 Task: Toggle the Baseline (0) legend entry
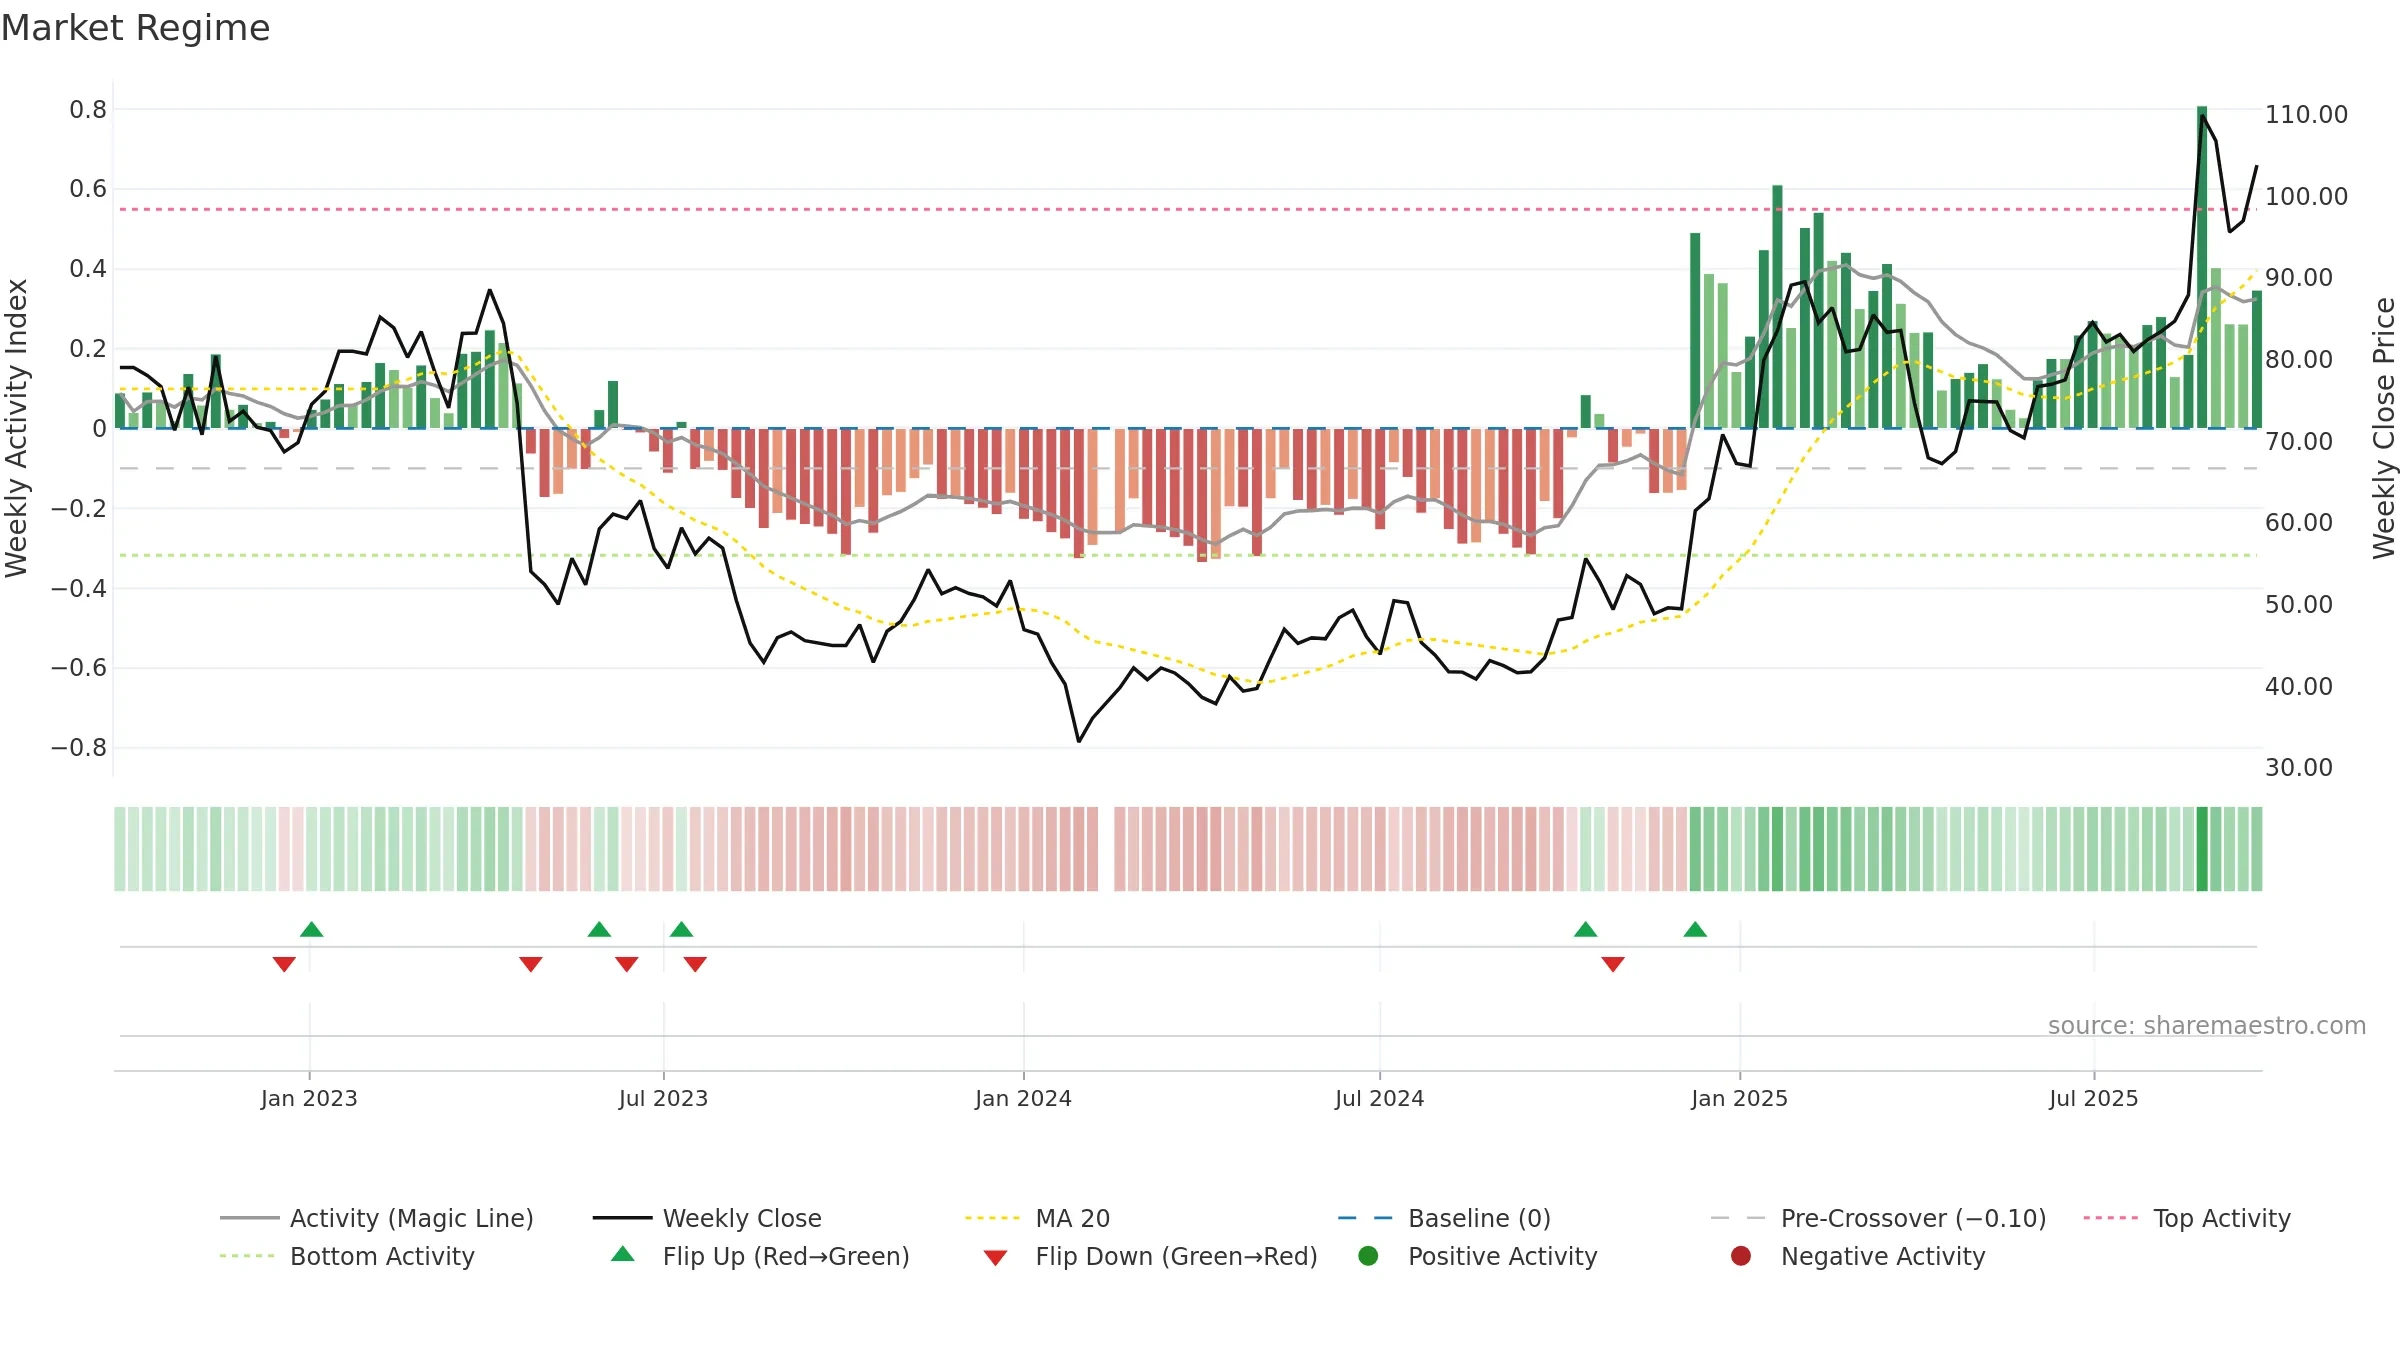1444,1218
